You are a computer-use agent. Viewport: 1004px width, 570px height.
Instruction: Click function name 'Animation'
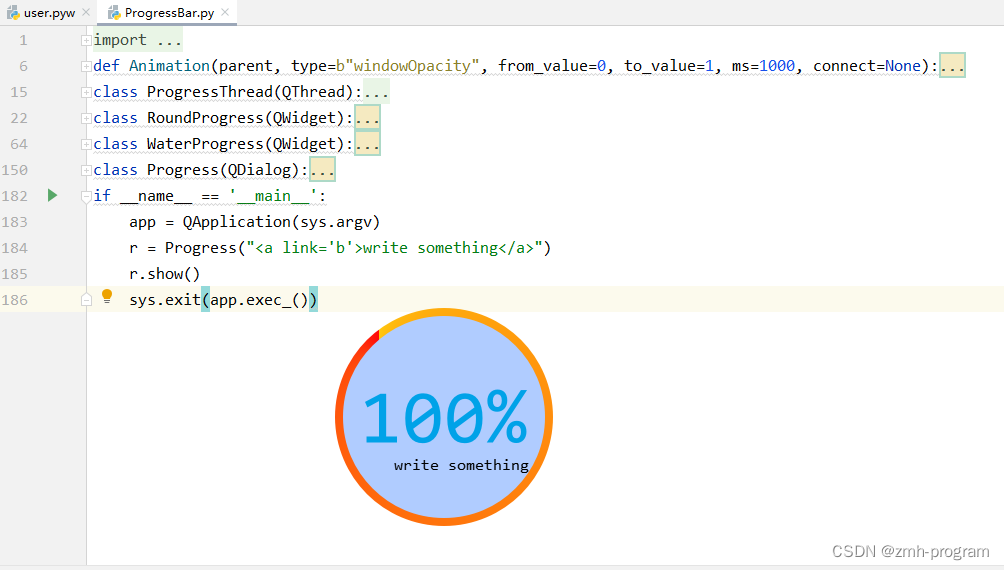pos(169,65)
